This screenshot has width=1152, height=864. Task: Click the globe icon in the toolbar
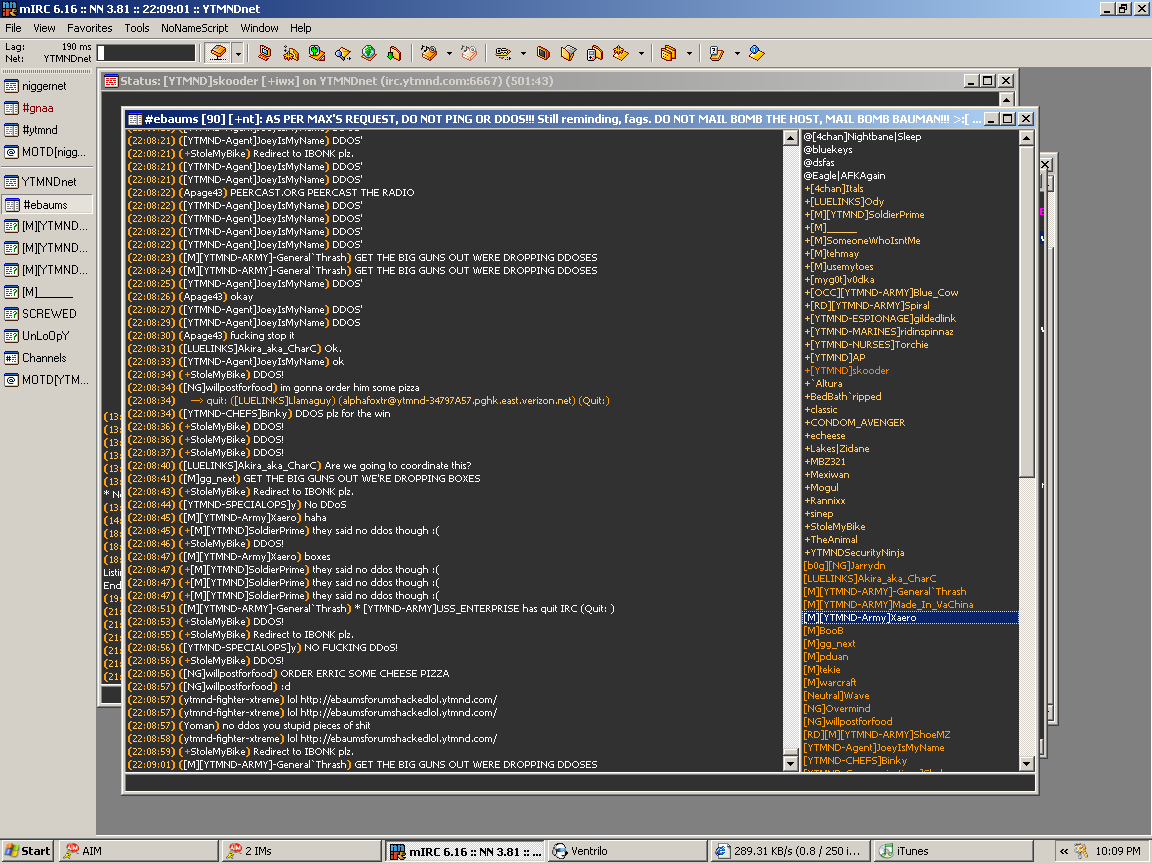368,53
